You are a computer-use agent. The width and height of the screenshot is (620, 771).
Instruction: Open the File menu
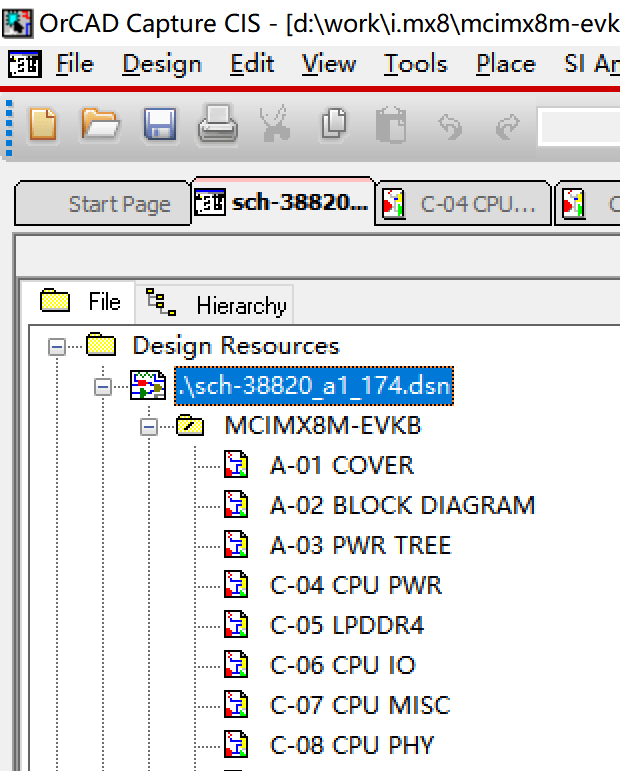click(x=75, y=64)
